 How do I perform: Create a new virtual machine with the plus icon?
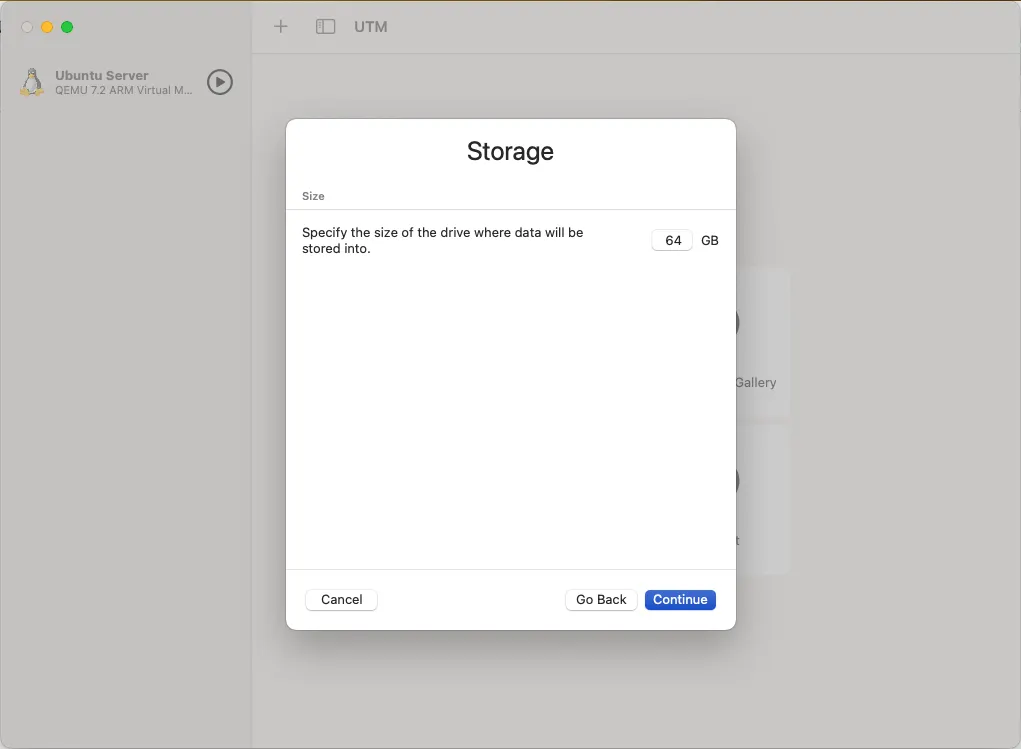pyautogui.click(x=280, y=27)
